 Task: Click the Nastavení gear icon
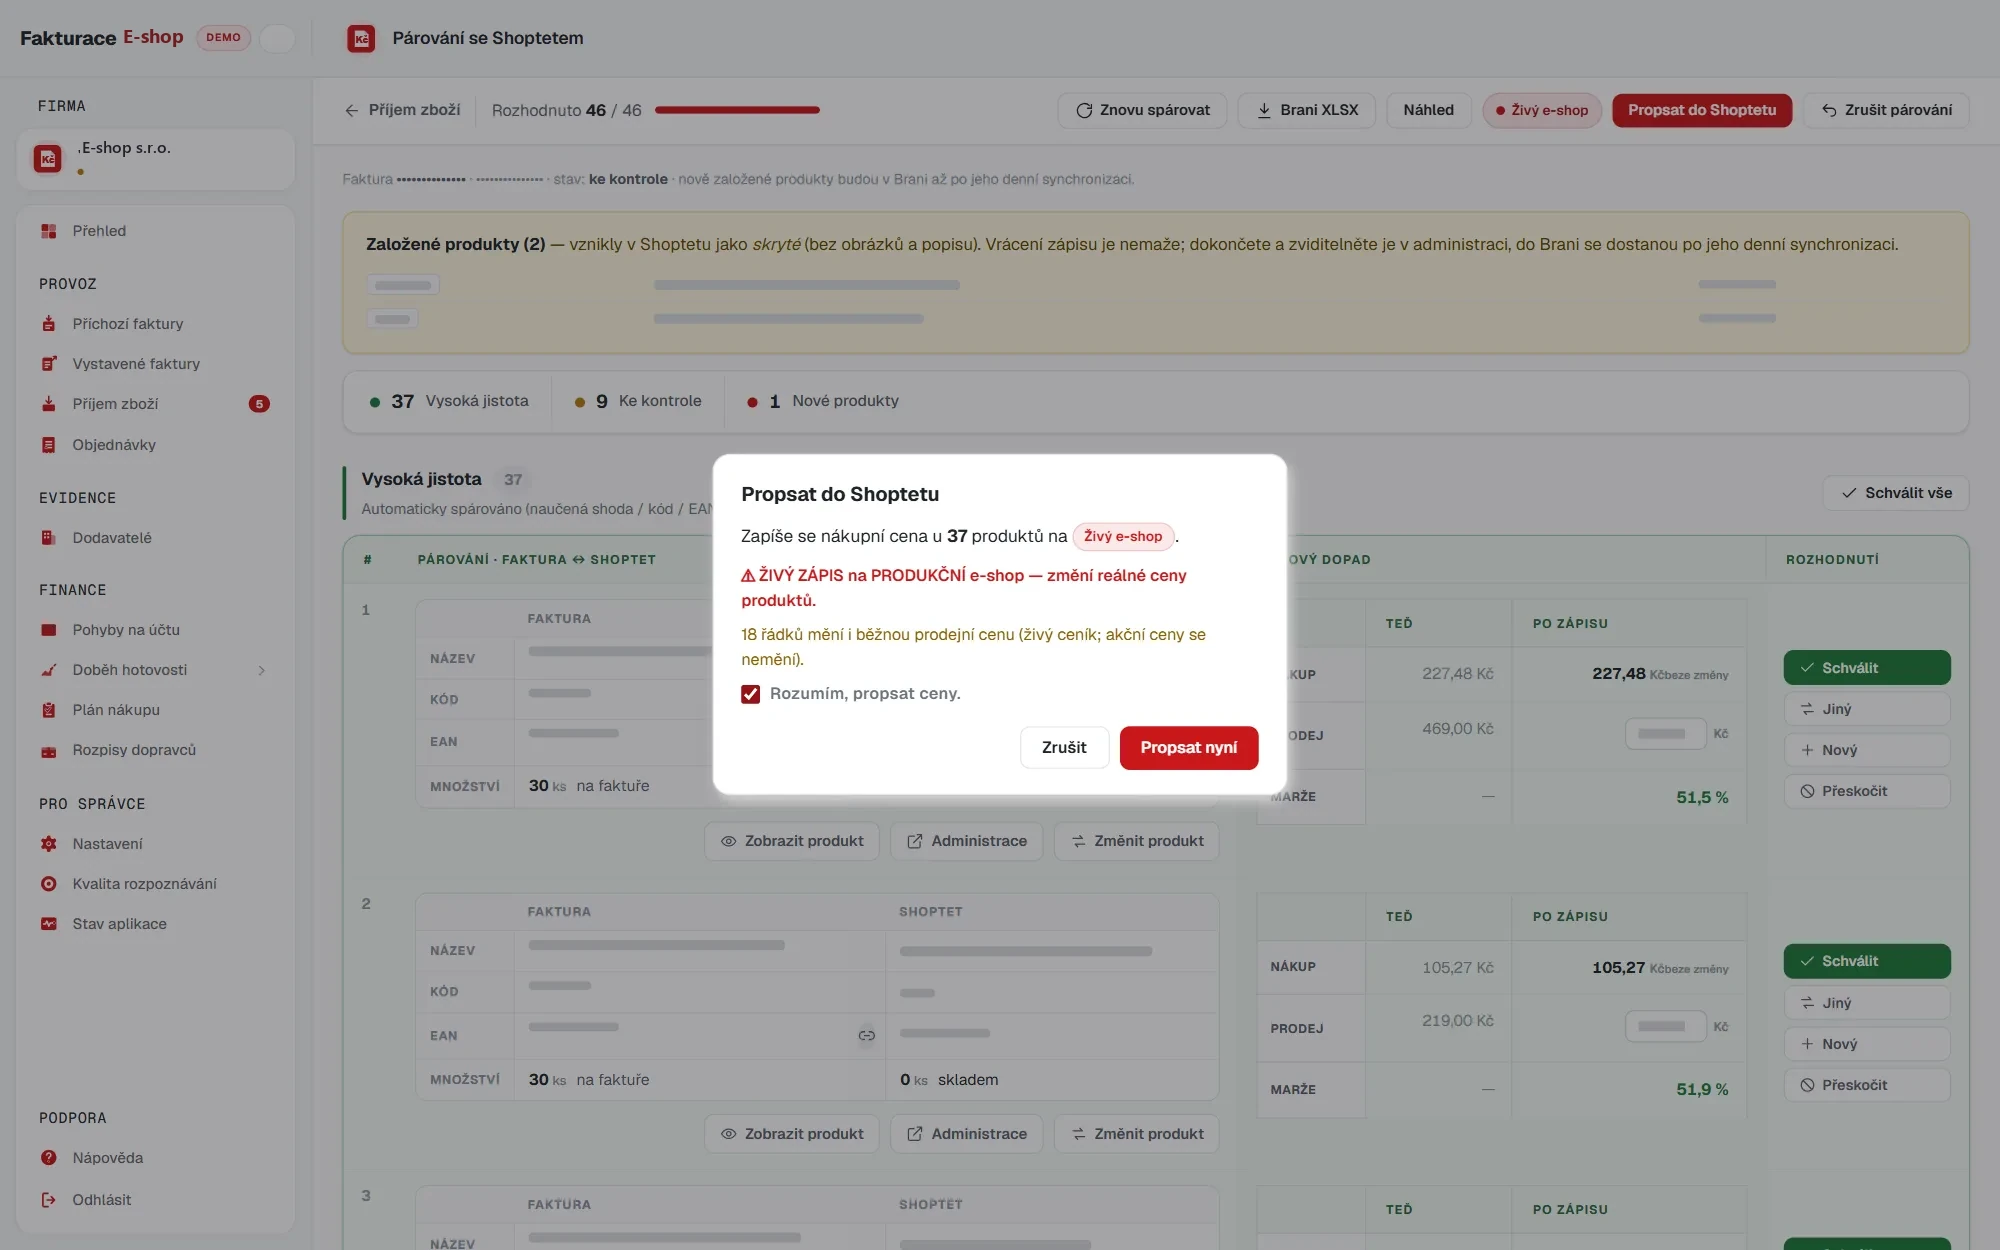48,844
